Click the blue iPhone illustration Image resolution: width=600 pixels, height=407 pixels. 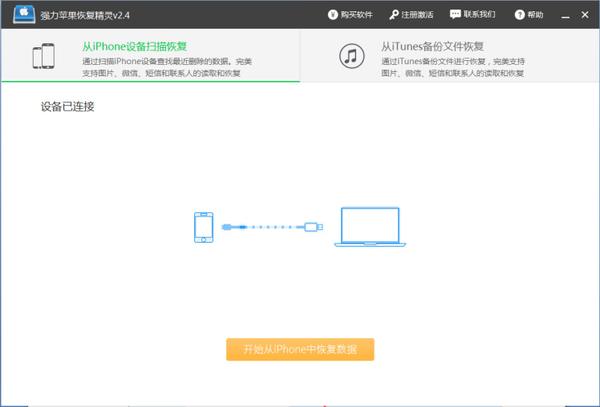coord(204,227)
